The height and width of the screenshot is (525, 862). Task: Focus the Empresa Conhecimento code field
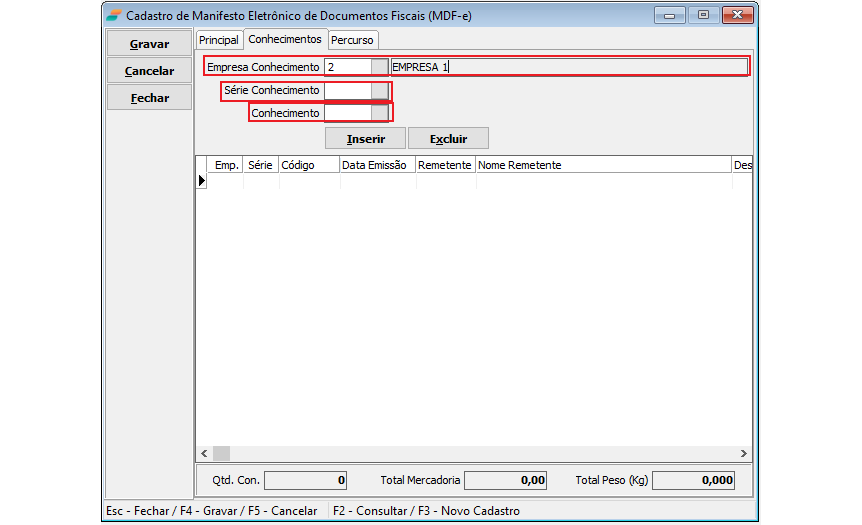pyautogui.click(x=347, y=67)
